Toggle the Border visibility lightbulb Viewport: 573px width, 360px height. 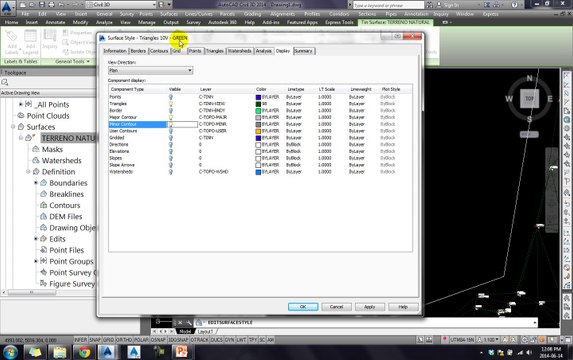(170, 111)
